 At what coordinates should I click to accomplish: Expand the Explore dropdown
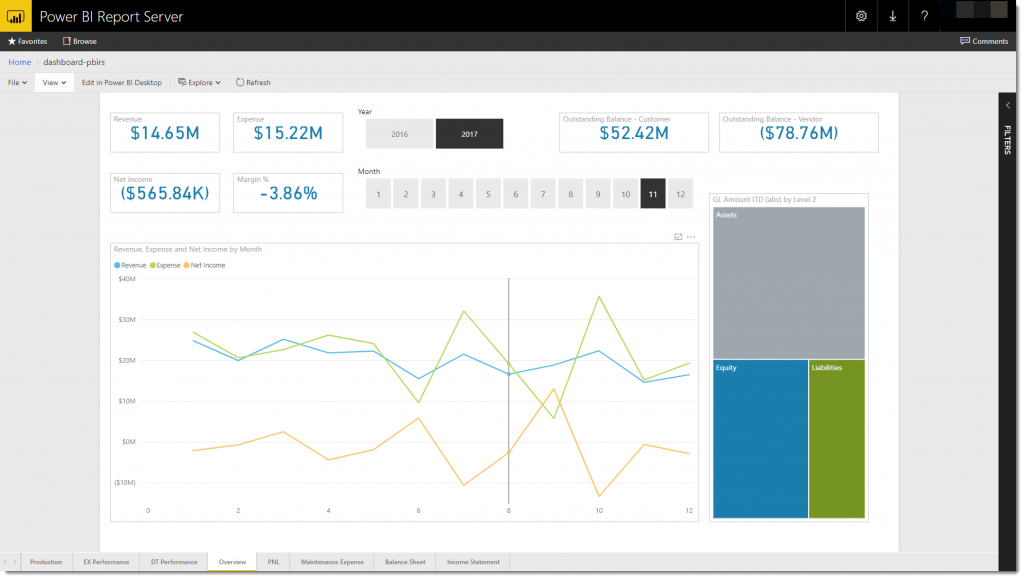[199, 82]
